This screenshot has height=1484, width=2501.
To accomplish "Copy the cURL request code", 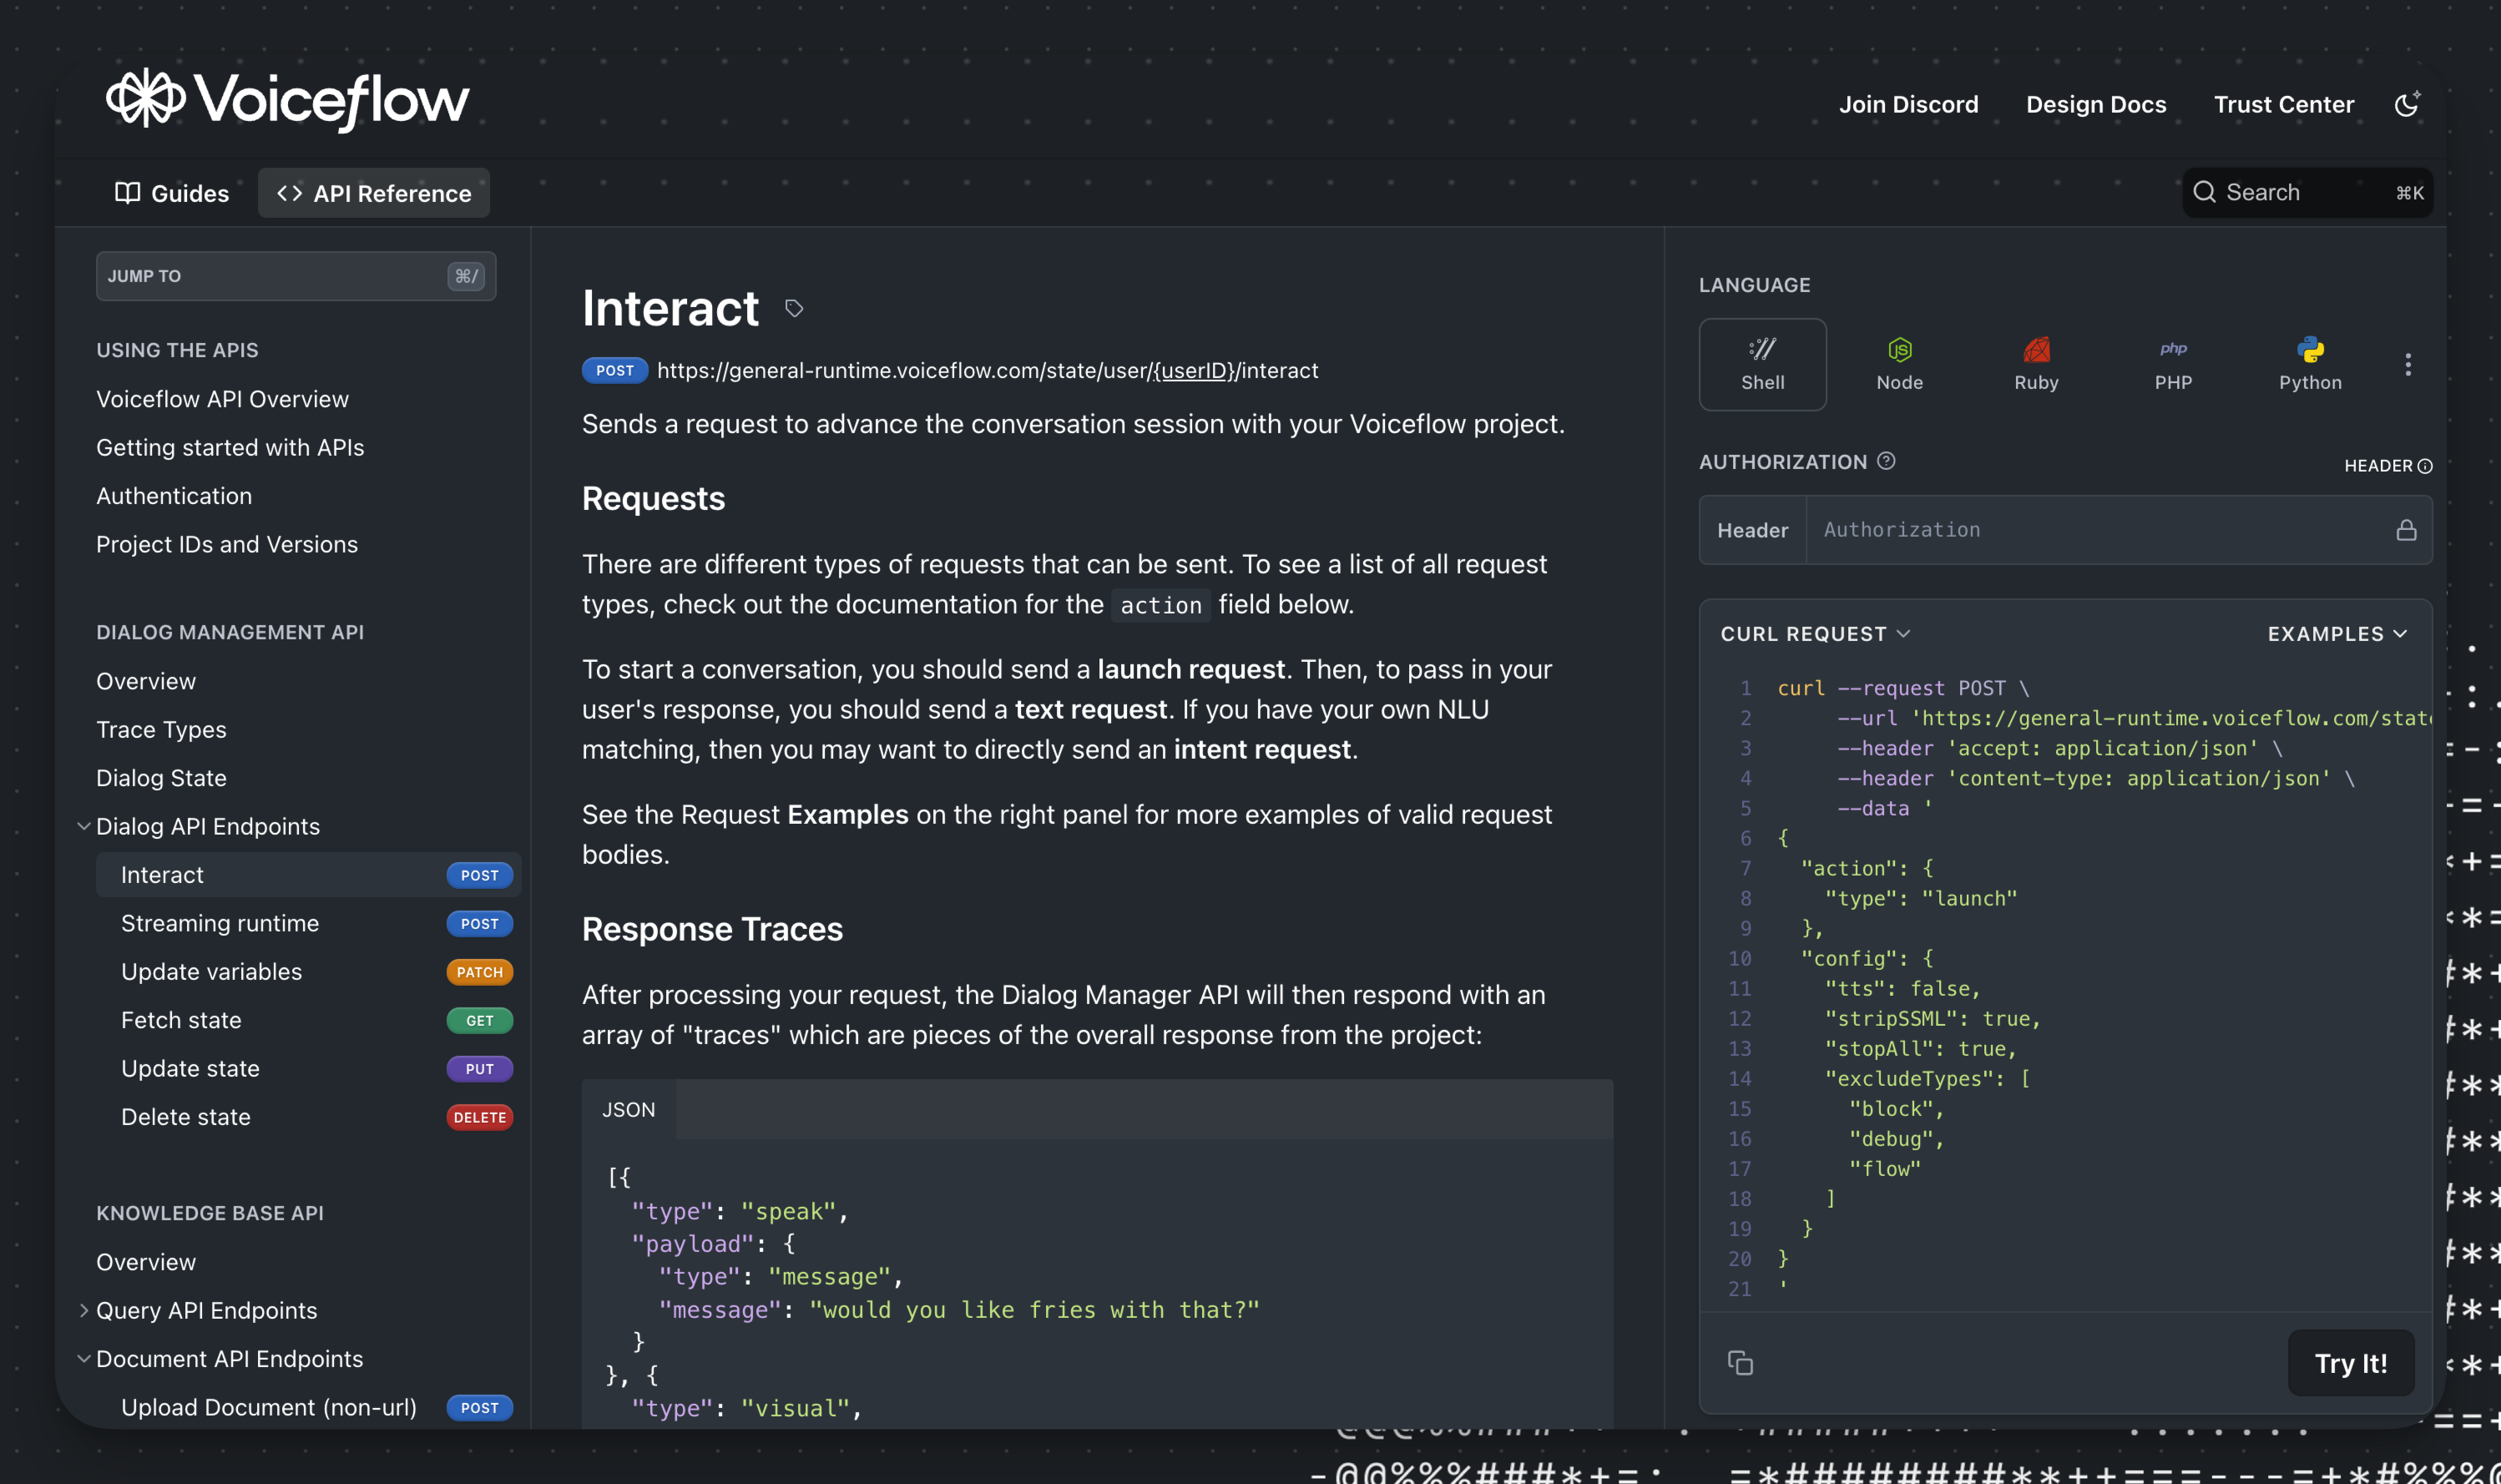I will pos(1740,1363).
